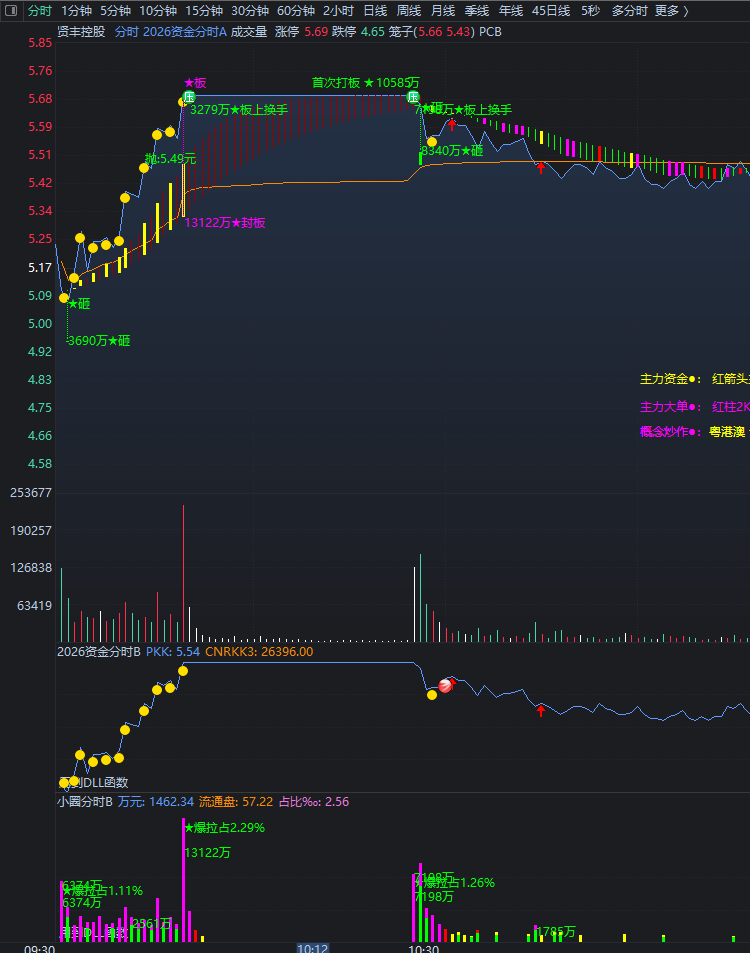
Task: Click the 2026资金分时A indicator label
Action: [185, 32]
